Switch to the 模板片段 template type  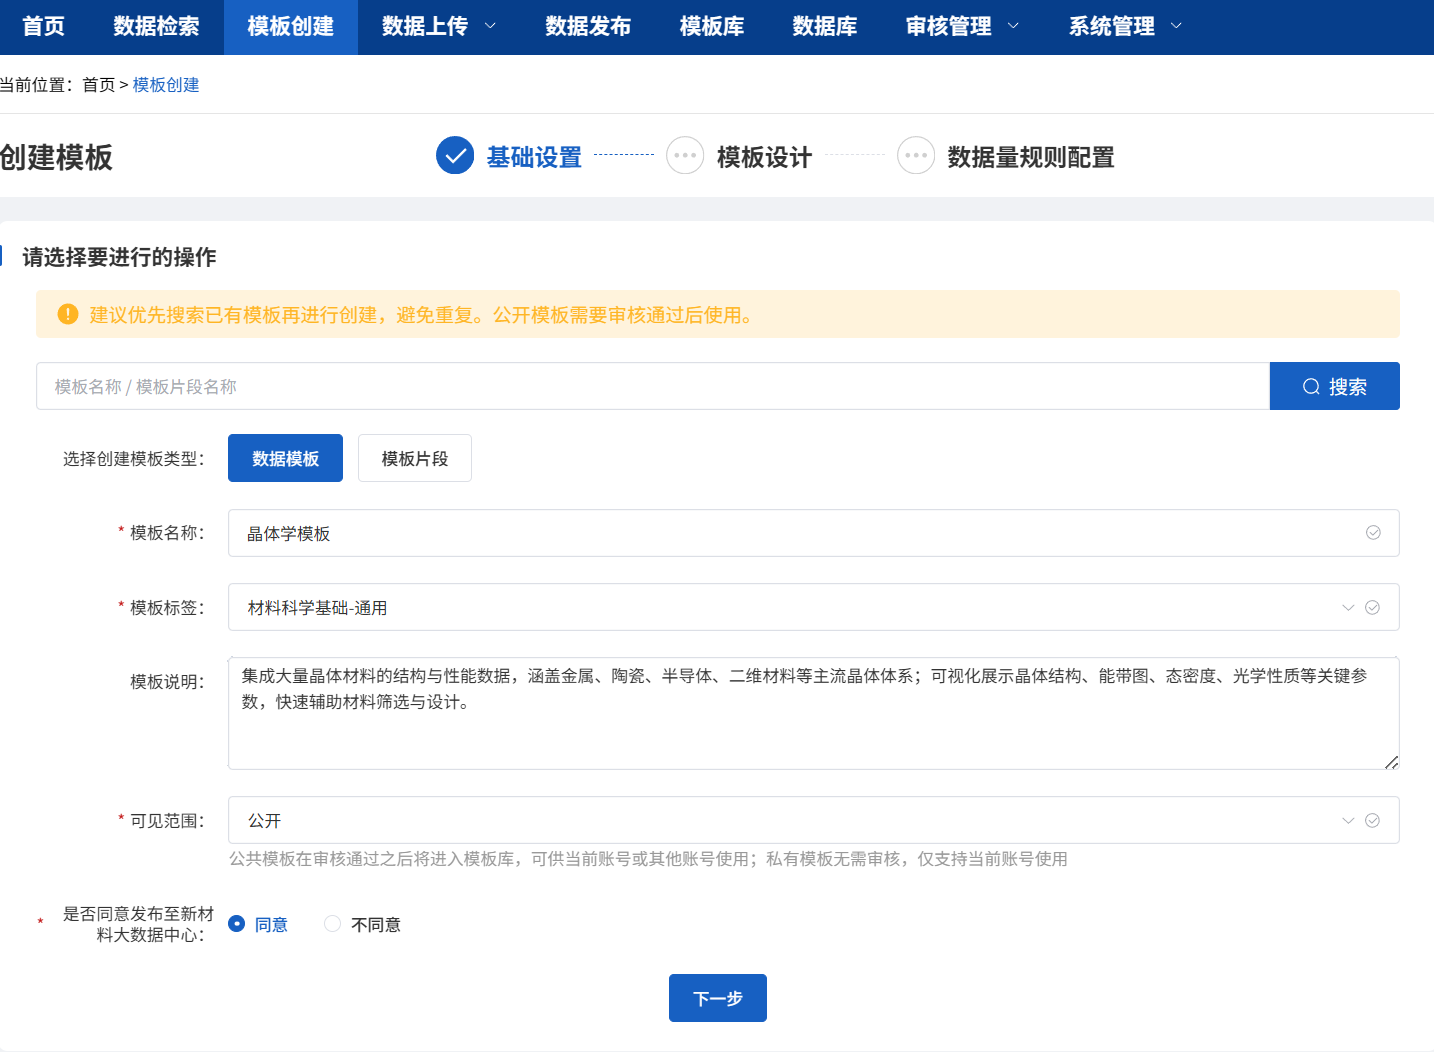(x=414, y=457)
